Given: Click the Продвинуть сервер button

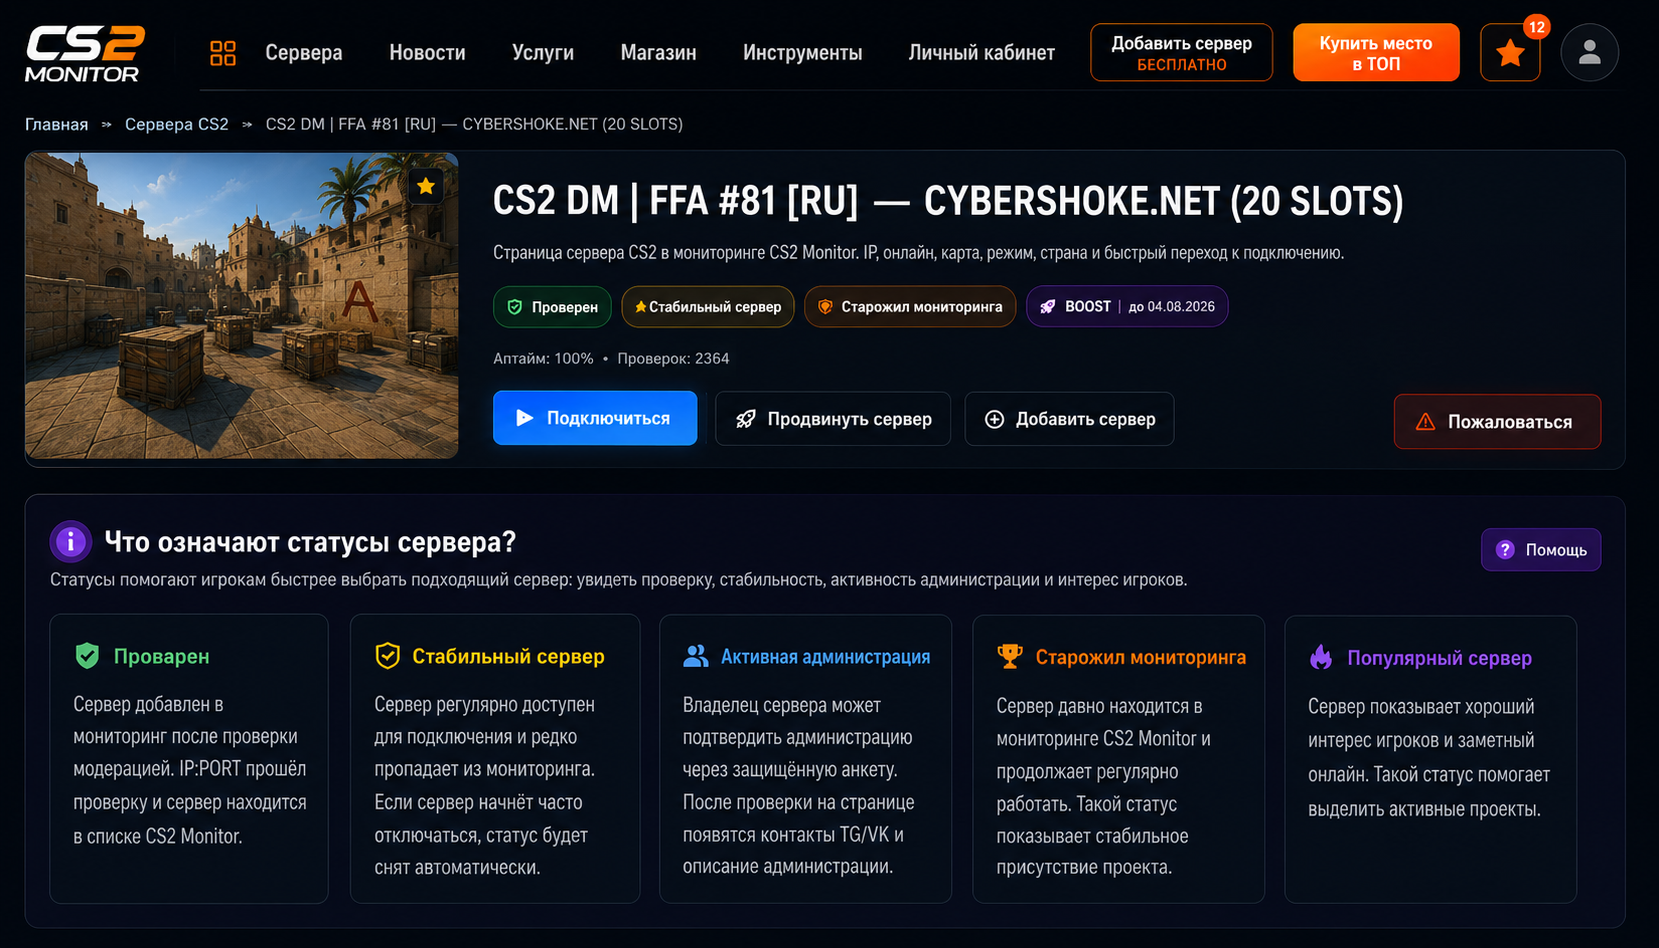Looking at the screenshot, I should (x=833, y=419).
